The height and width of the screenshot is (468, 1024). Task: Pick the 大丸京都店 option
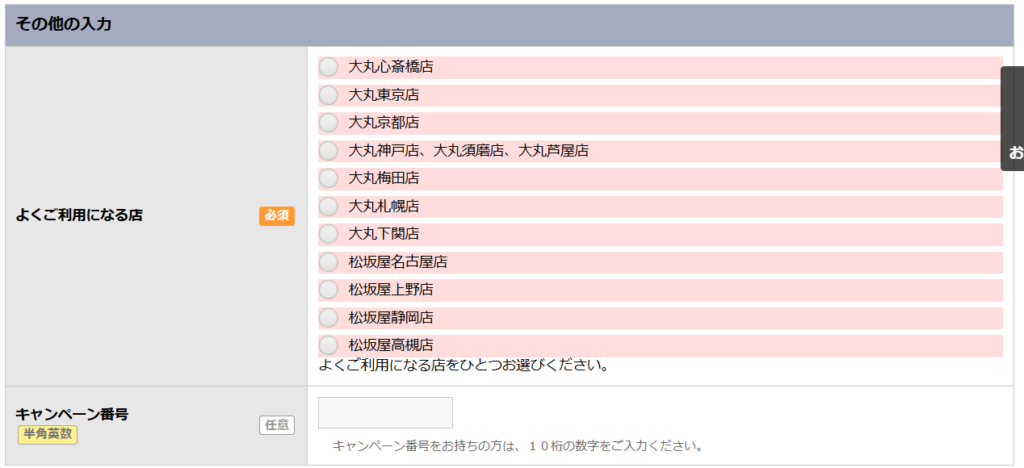[329, 123]
